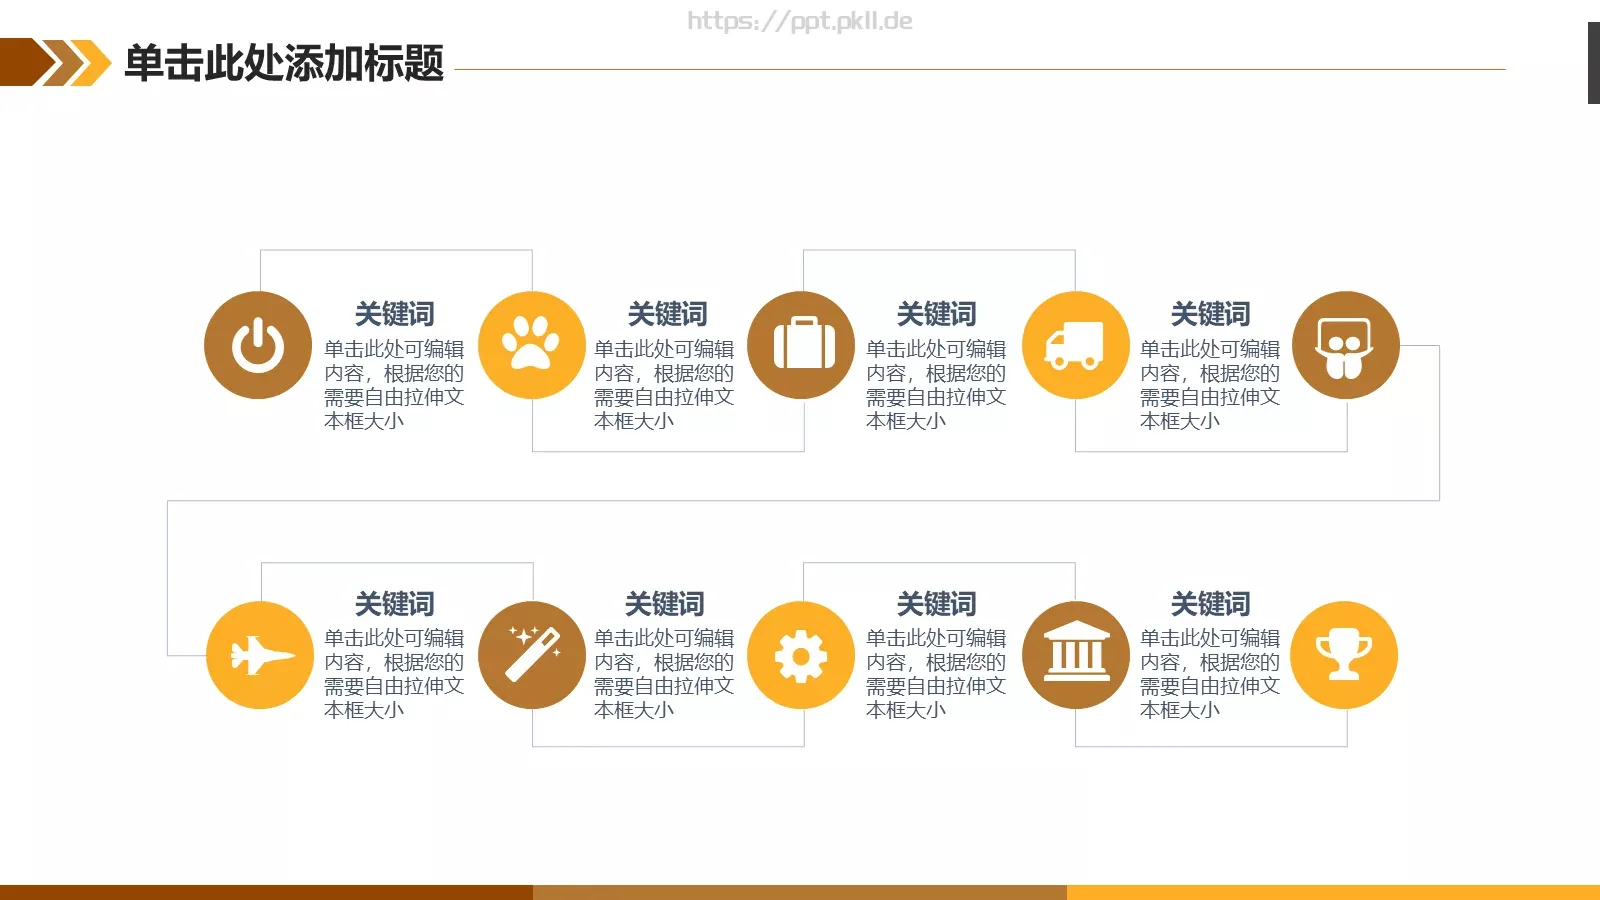Select '关键词' heading next to paw icon
This screenshot has width=1600, height=900.
[x=667, y=314]
